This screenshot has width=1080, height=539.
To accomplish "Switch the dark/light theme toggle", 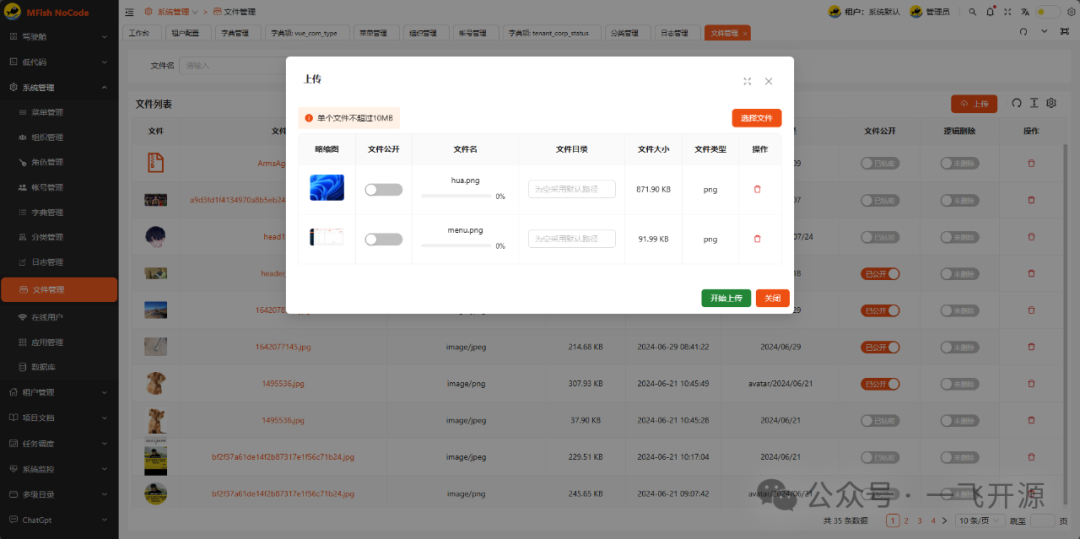I will (1048, 12).
